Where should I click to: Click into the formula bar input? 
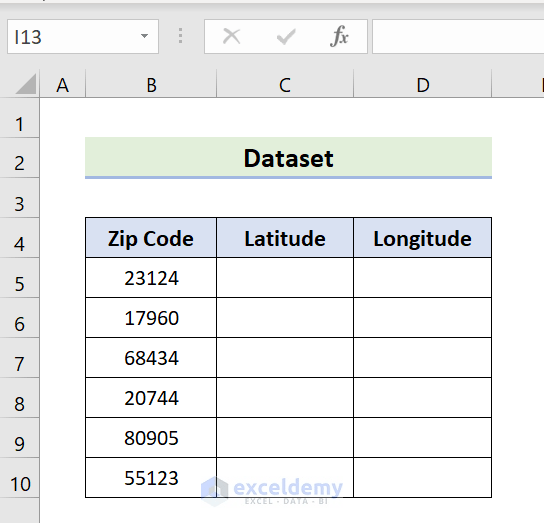pyautogui.click(x=458, y=36)
